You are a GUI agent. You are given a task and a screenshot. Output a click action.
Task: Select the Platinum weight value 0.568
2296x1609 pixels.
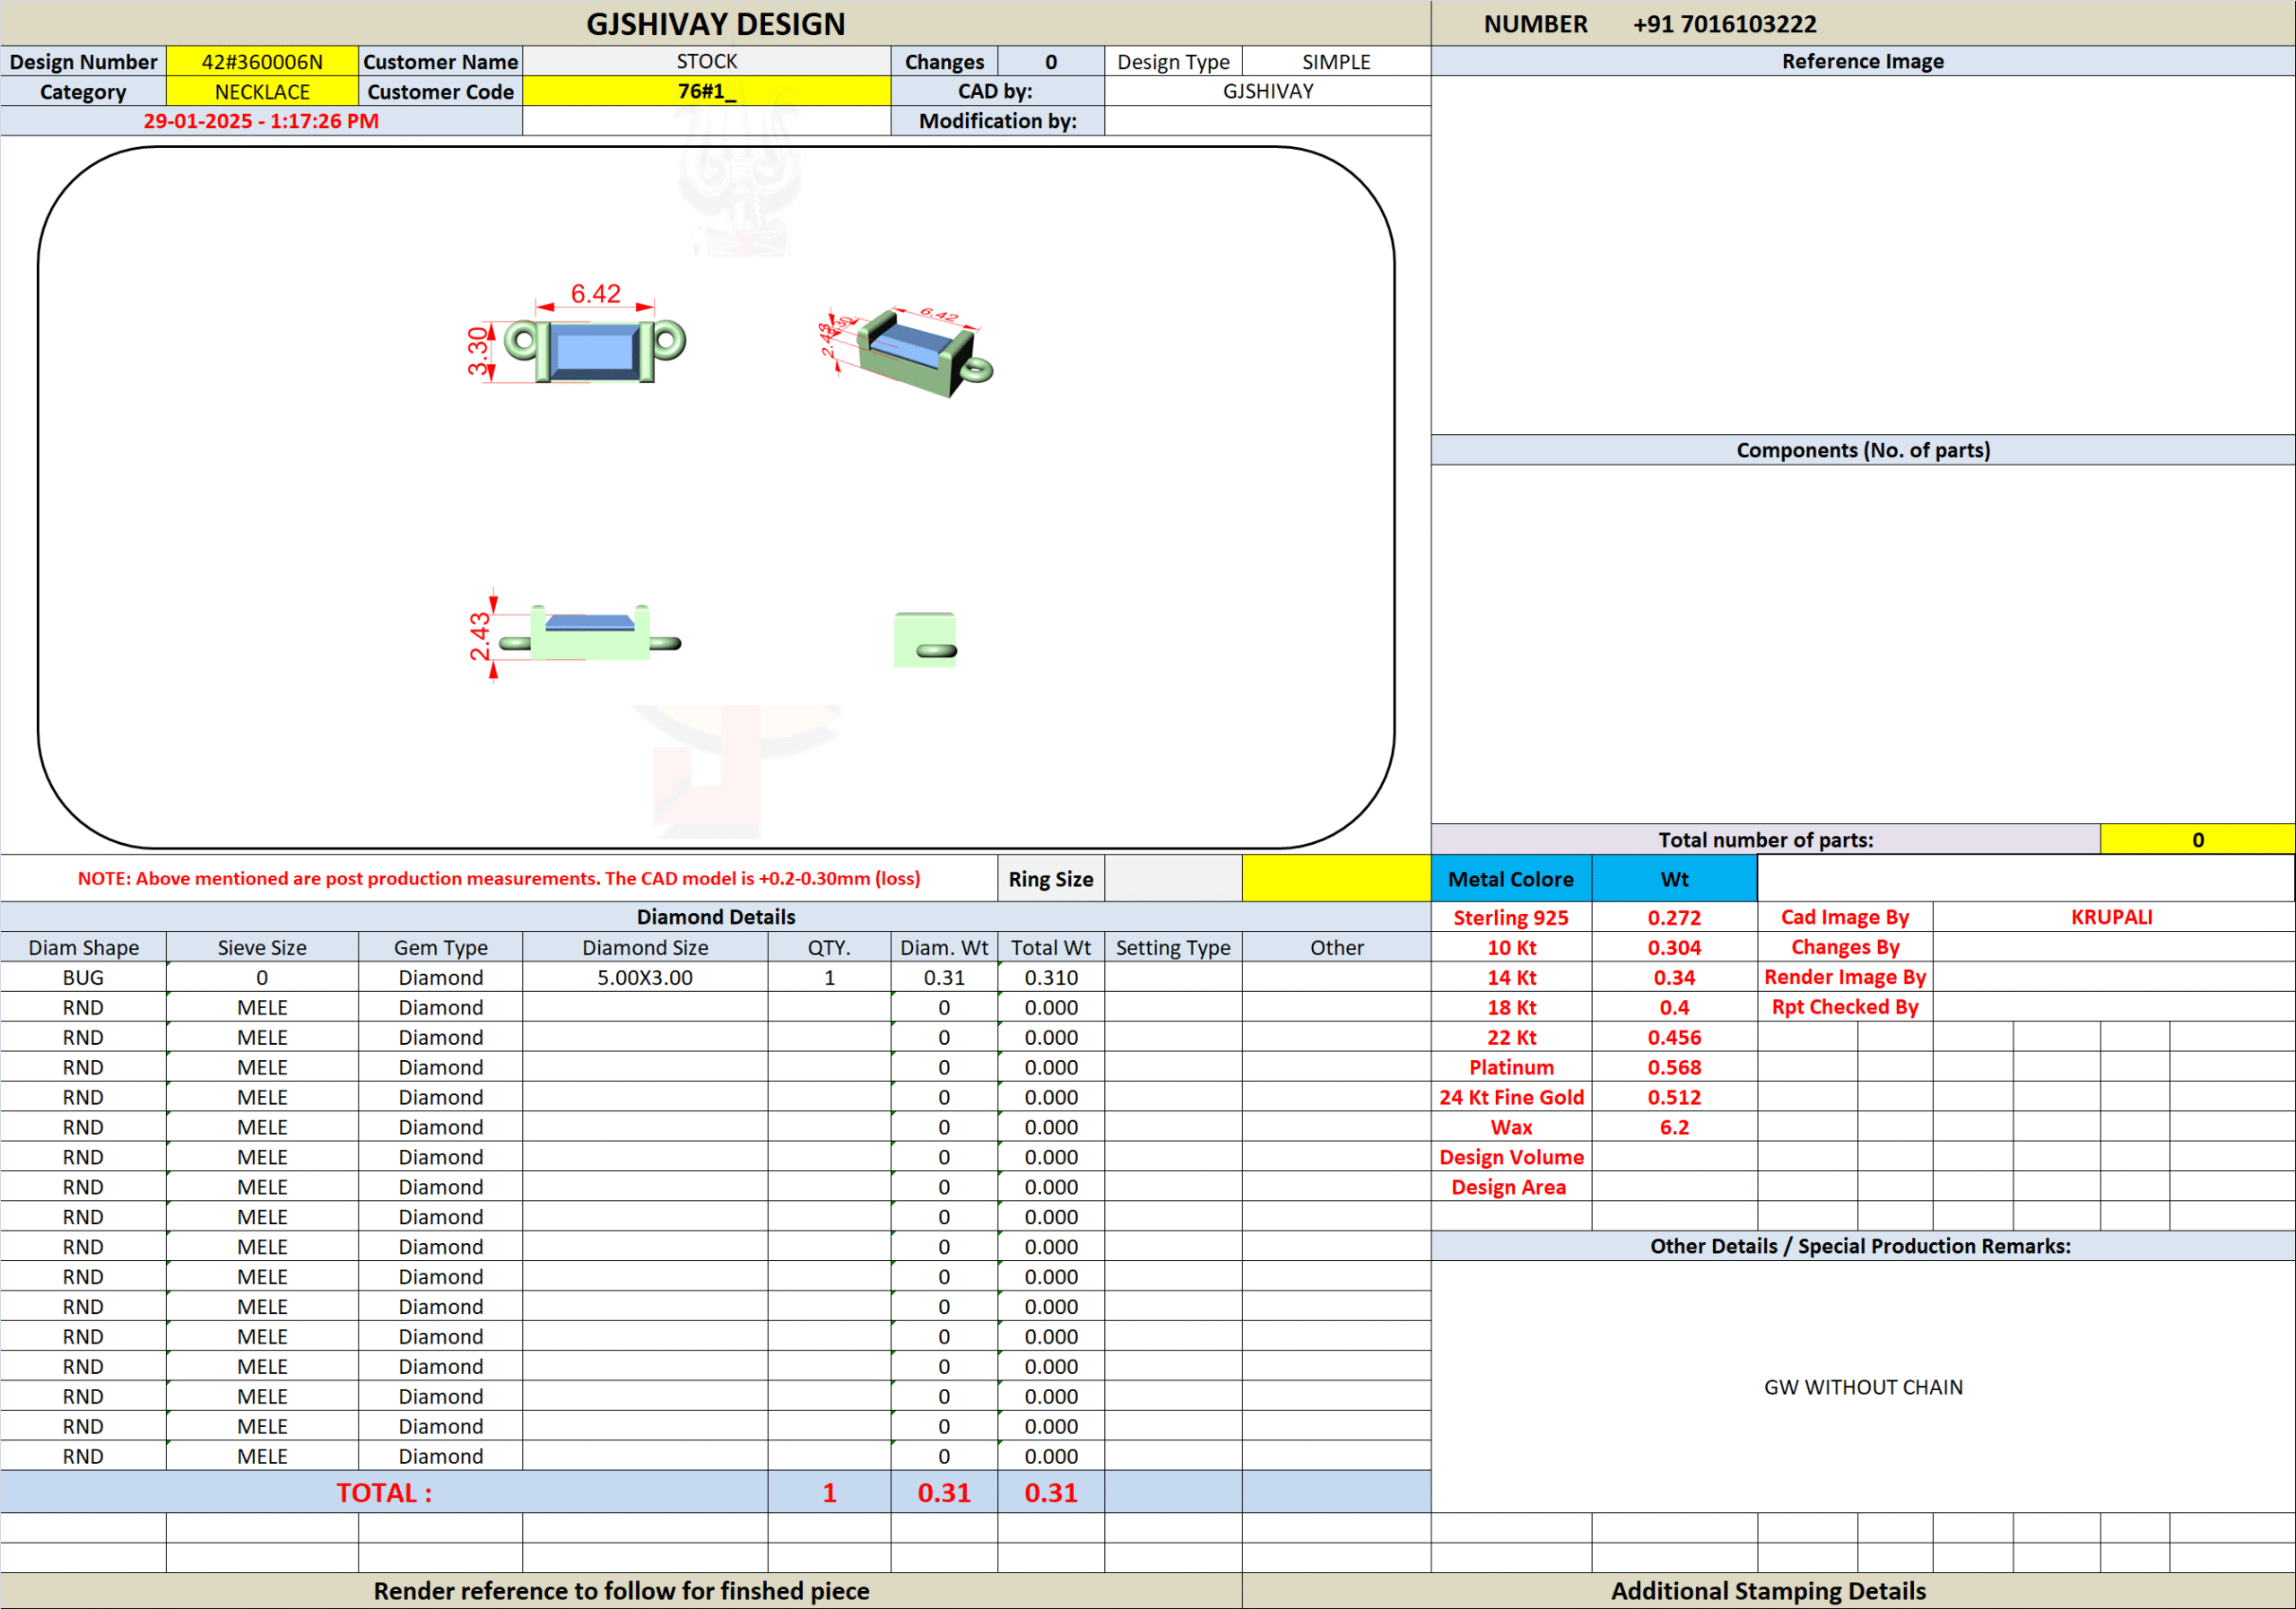point(1673,1067)
